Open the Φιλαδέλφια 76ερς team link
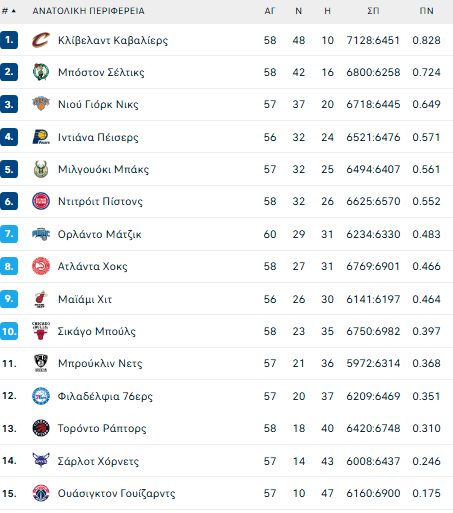 click(105, 396)
